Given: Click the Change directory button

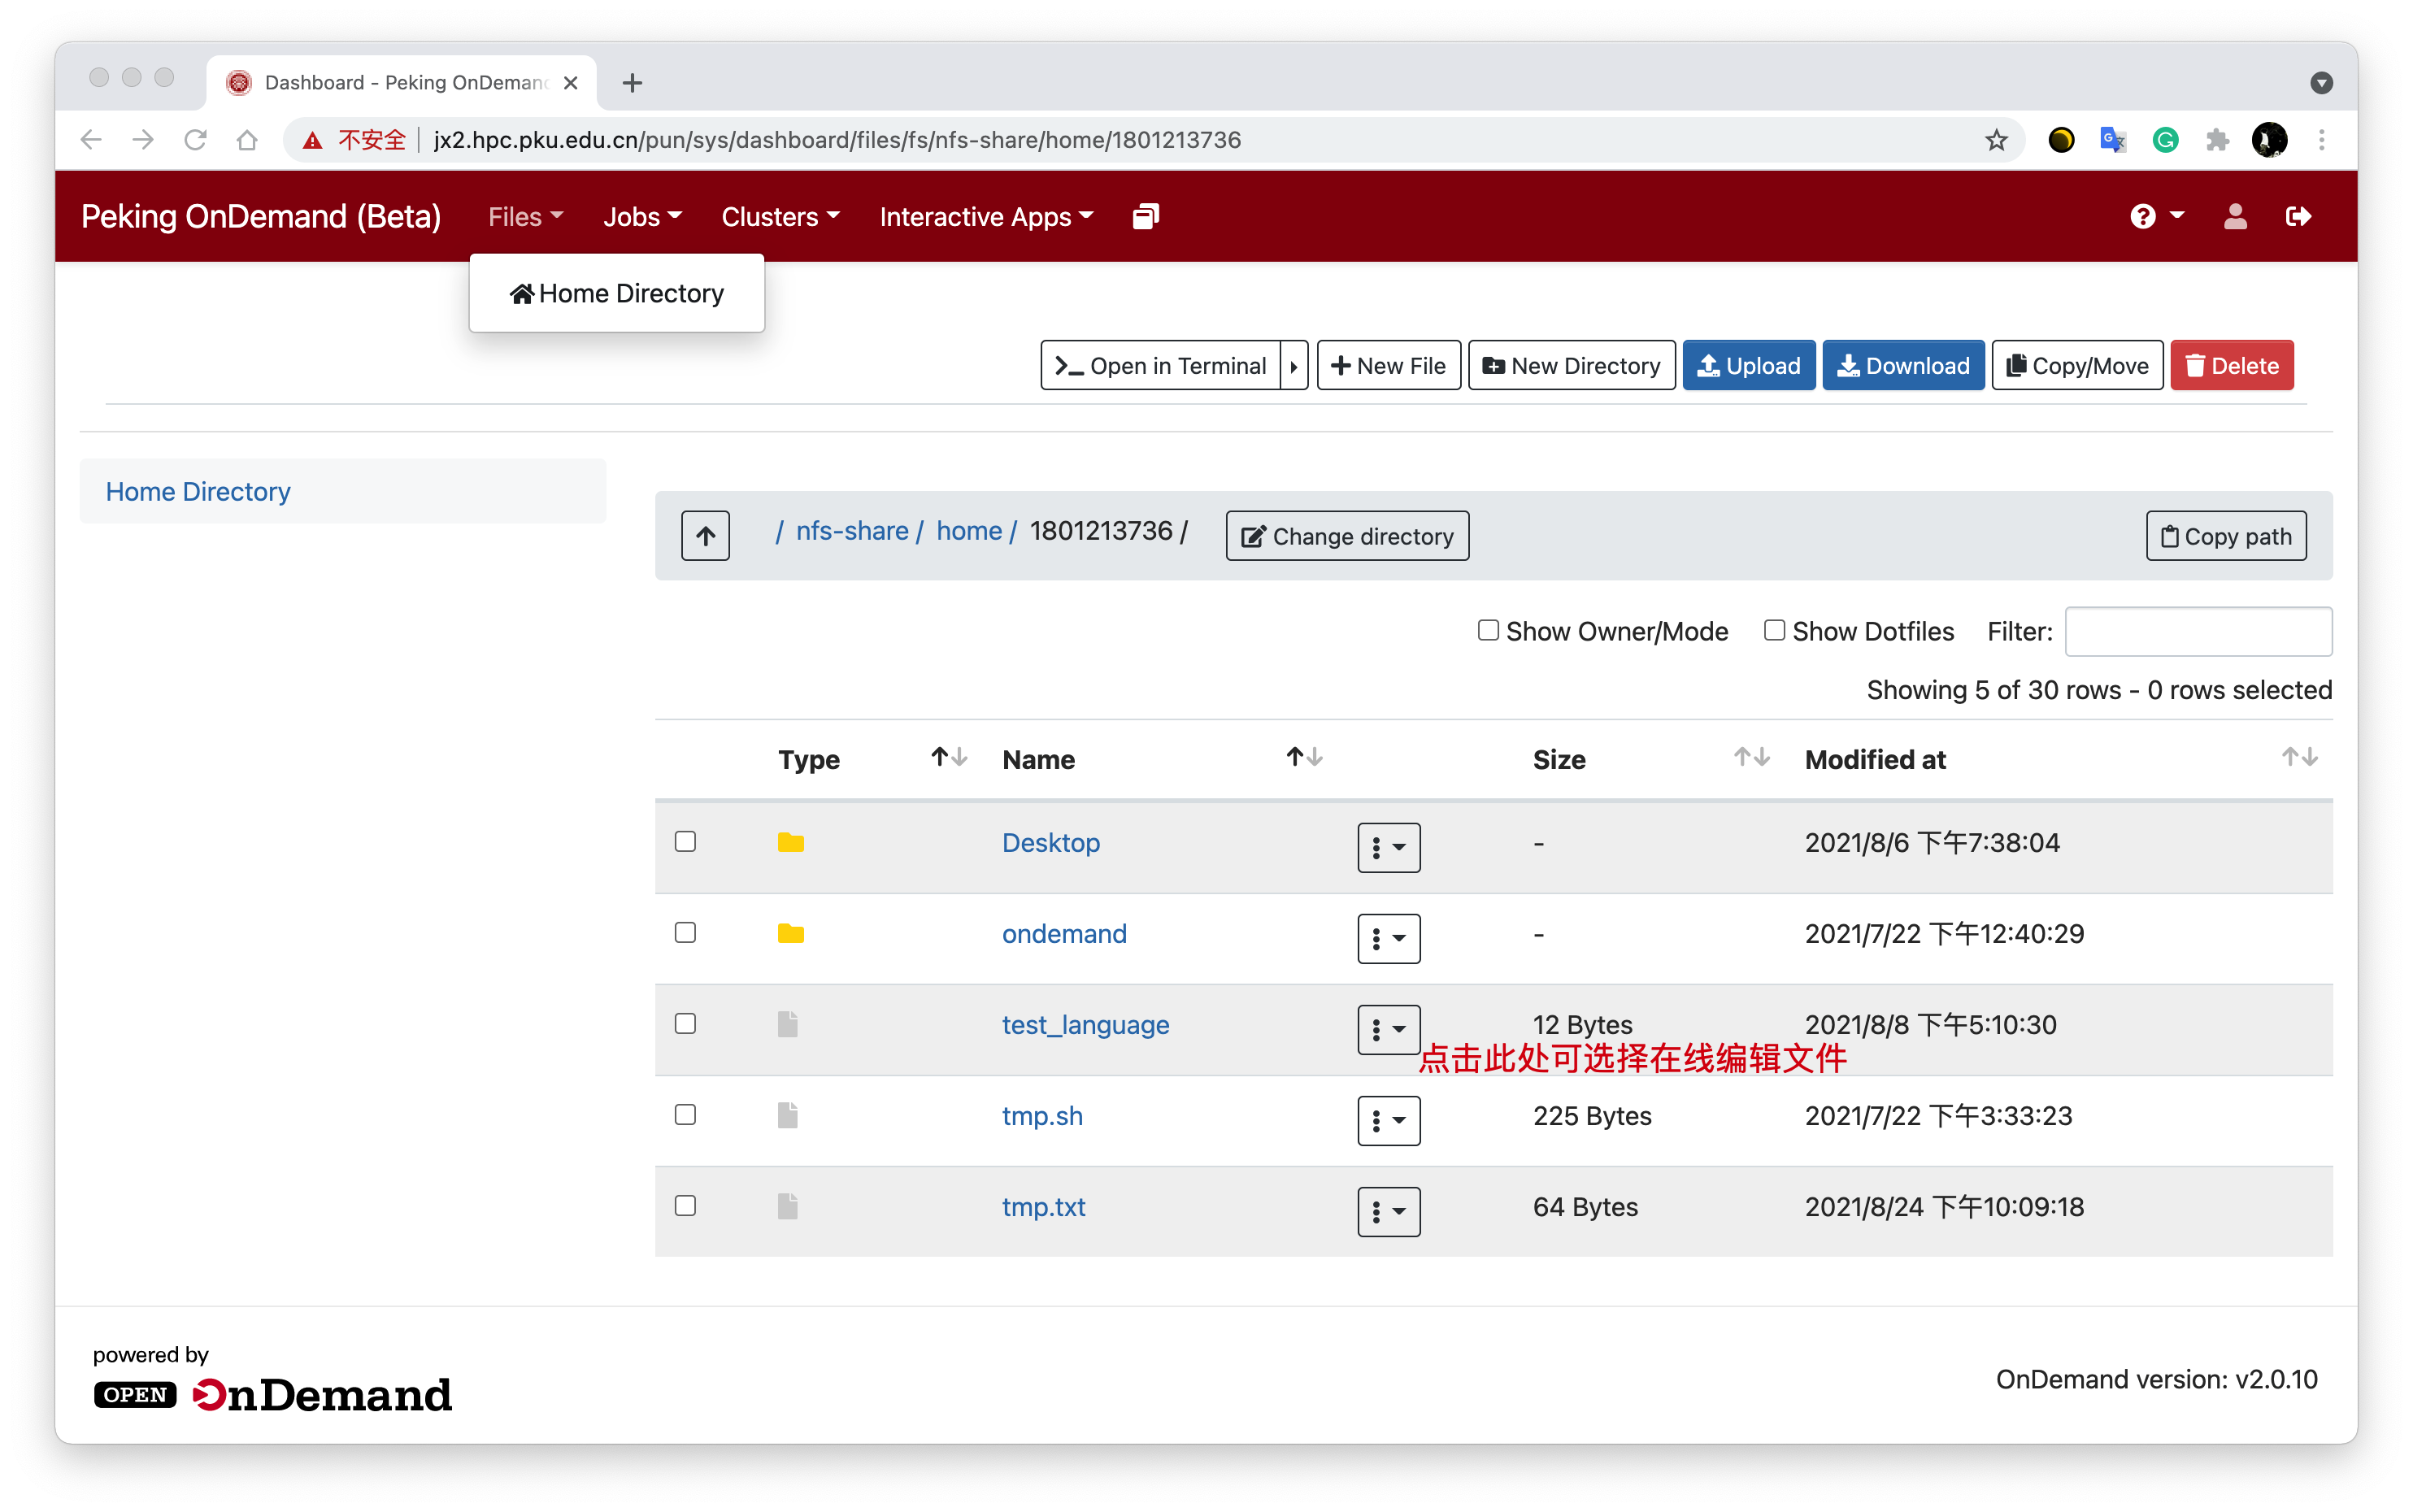Looking at the screenshot, I should (x=1346, y=536).
